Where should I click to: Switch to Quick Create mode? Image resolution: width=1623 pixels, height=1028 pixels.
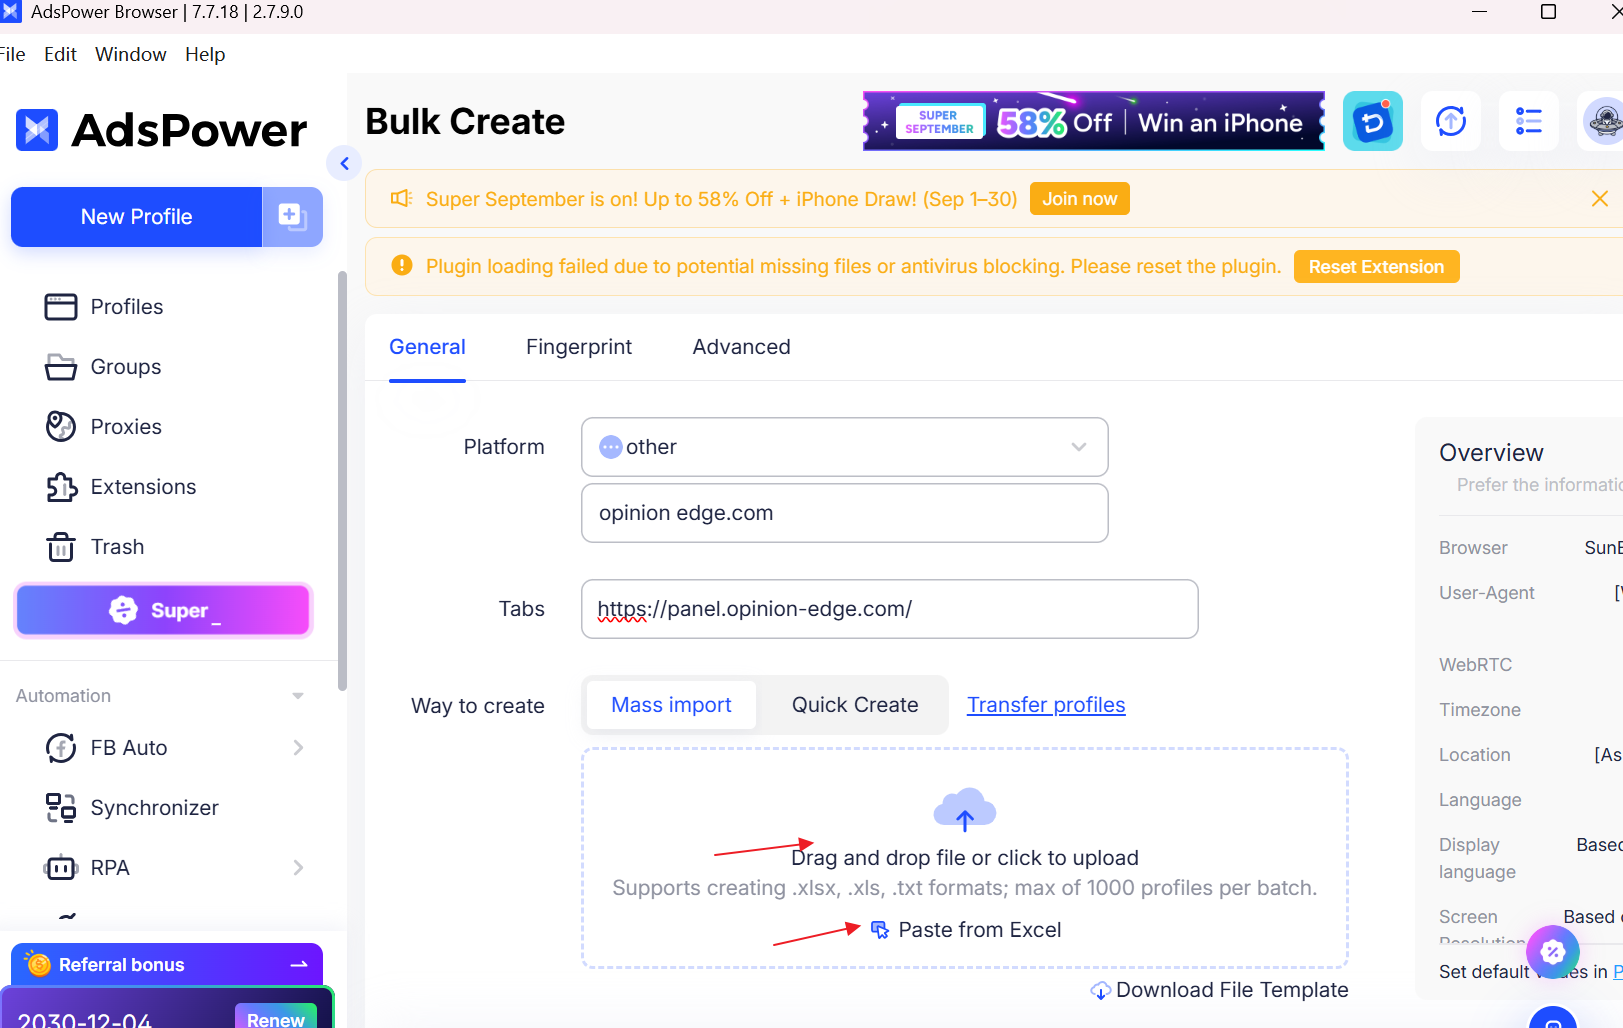[854, 705]
